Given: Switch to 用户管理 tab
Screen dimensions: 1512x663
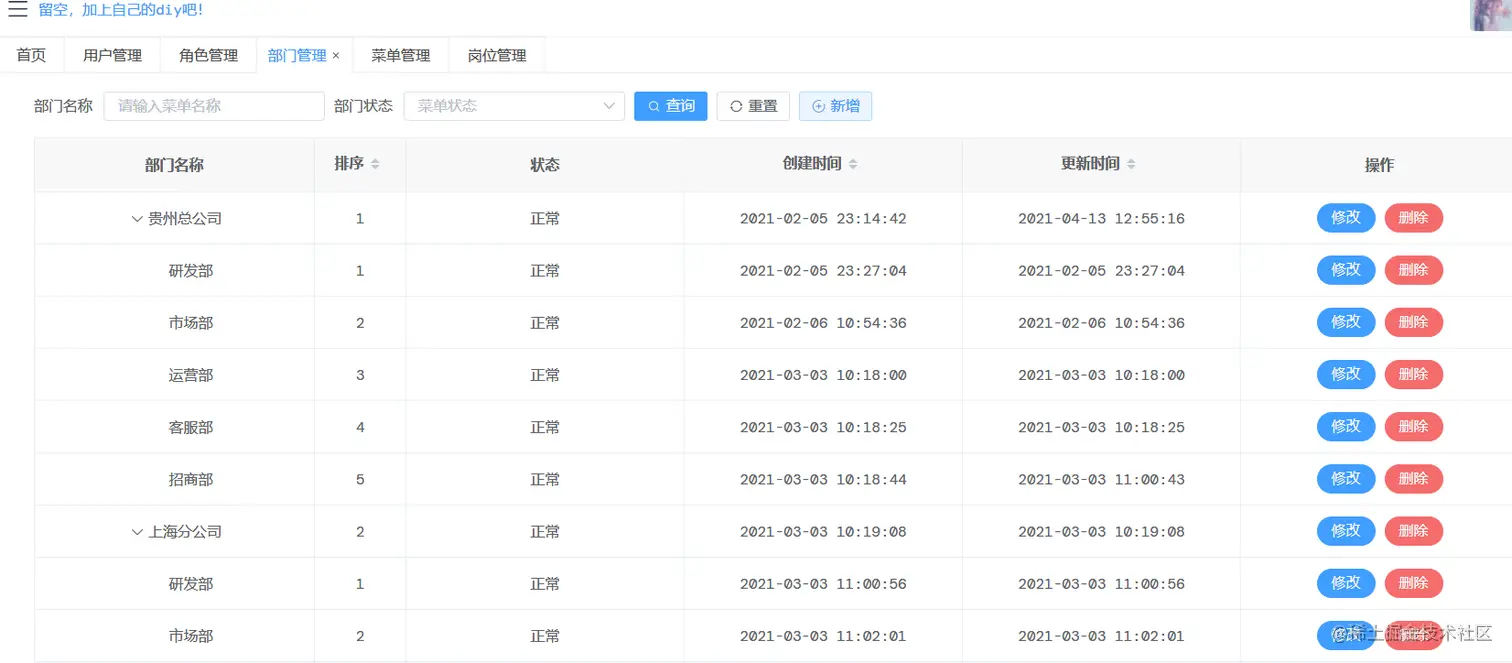Looking at the screenshot, I should (x=113, y=56).
